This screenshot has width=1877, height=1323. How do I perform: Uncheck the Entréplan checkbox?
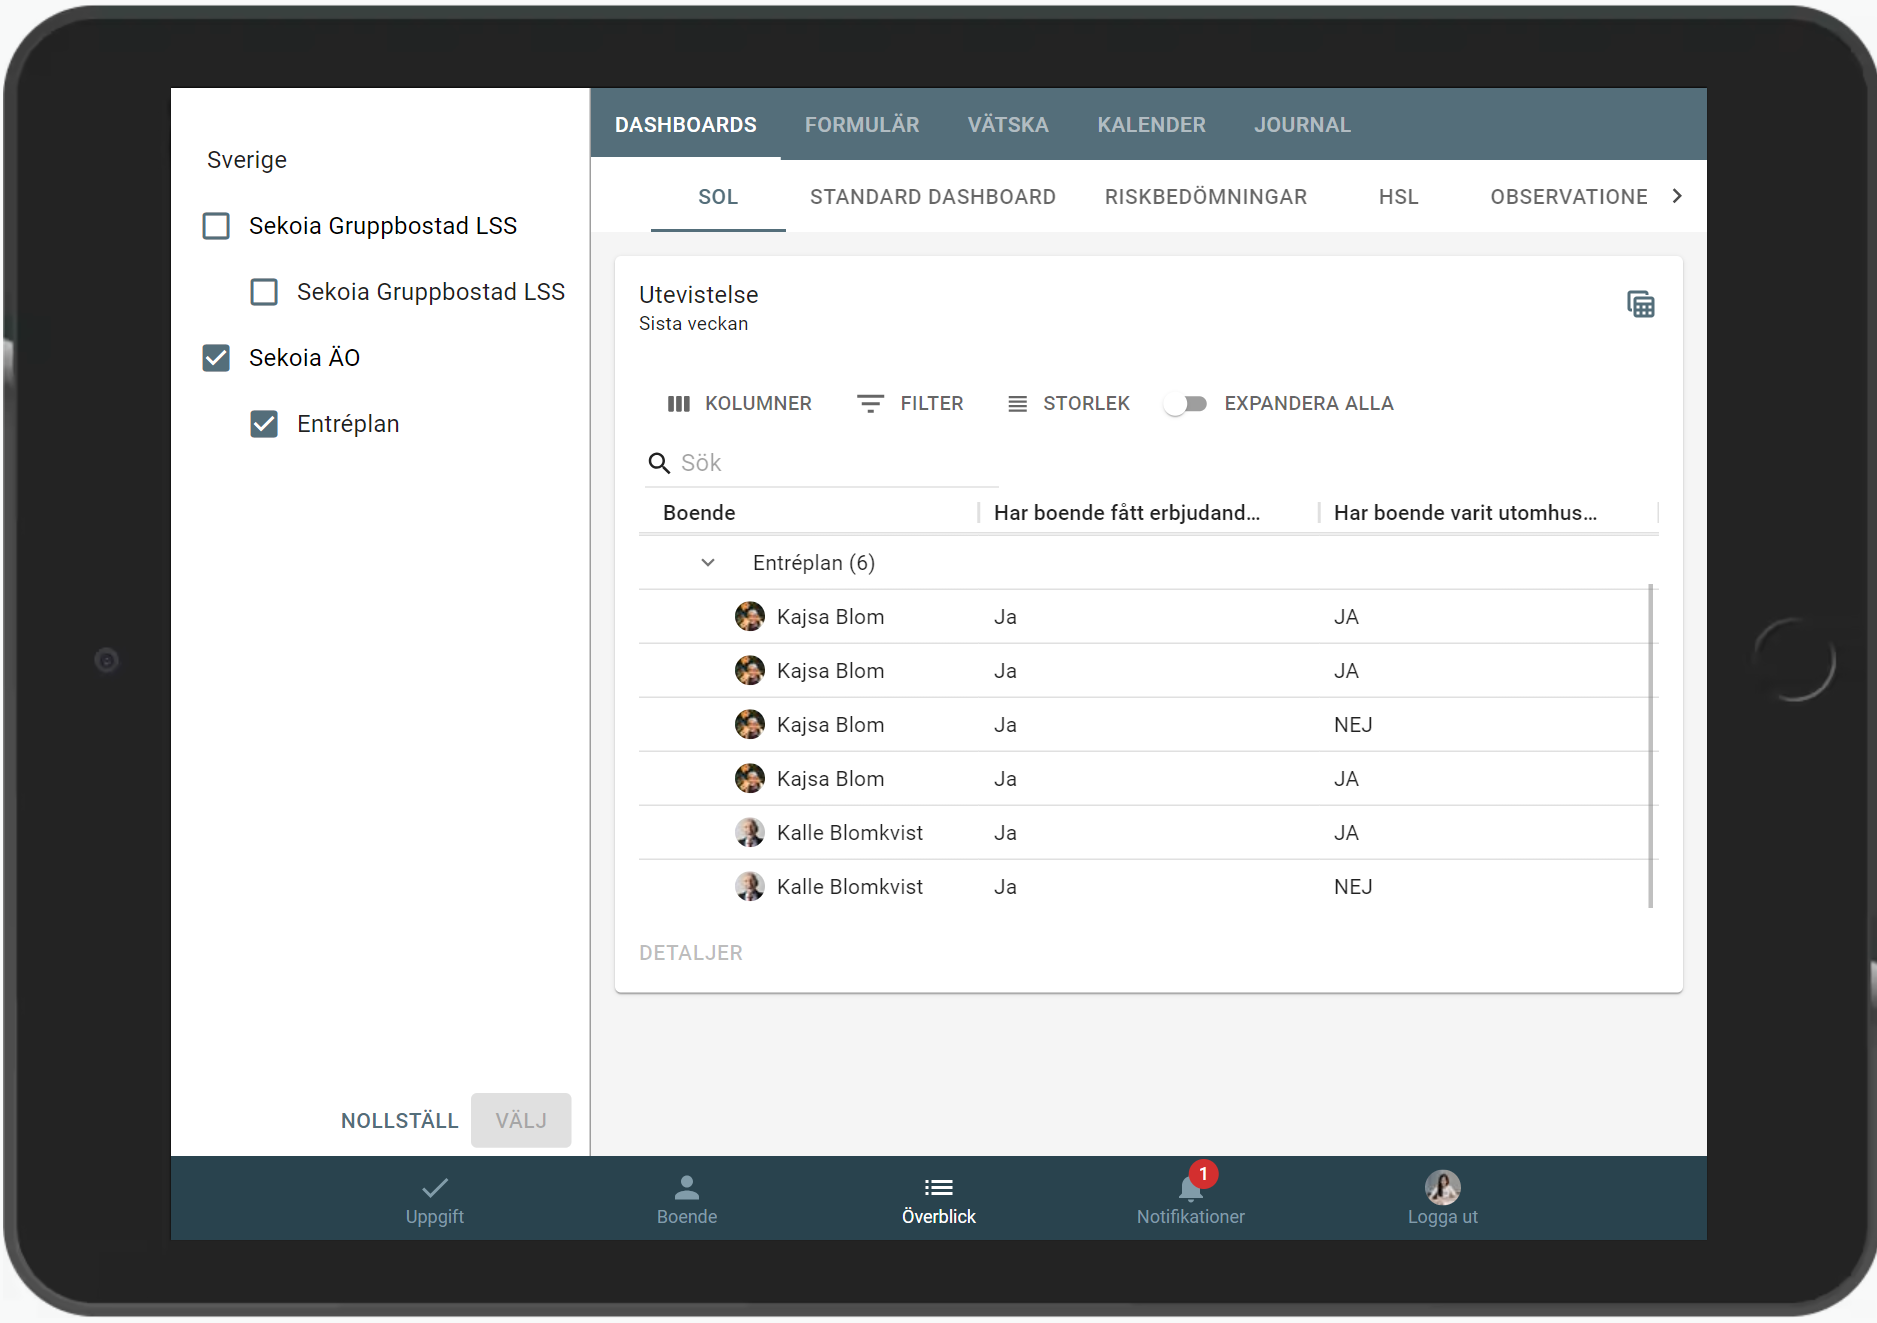click(x=264, y=424)
